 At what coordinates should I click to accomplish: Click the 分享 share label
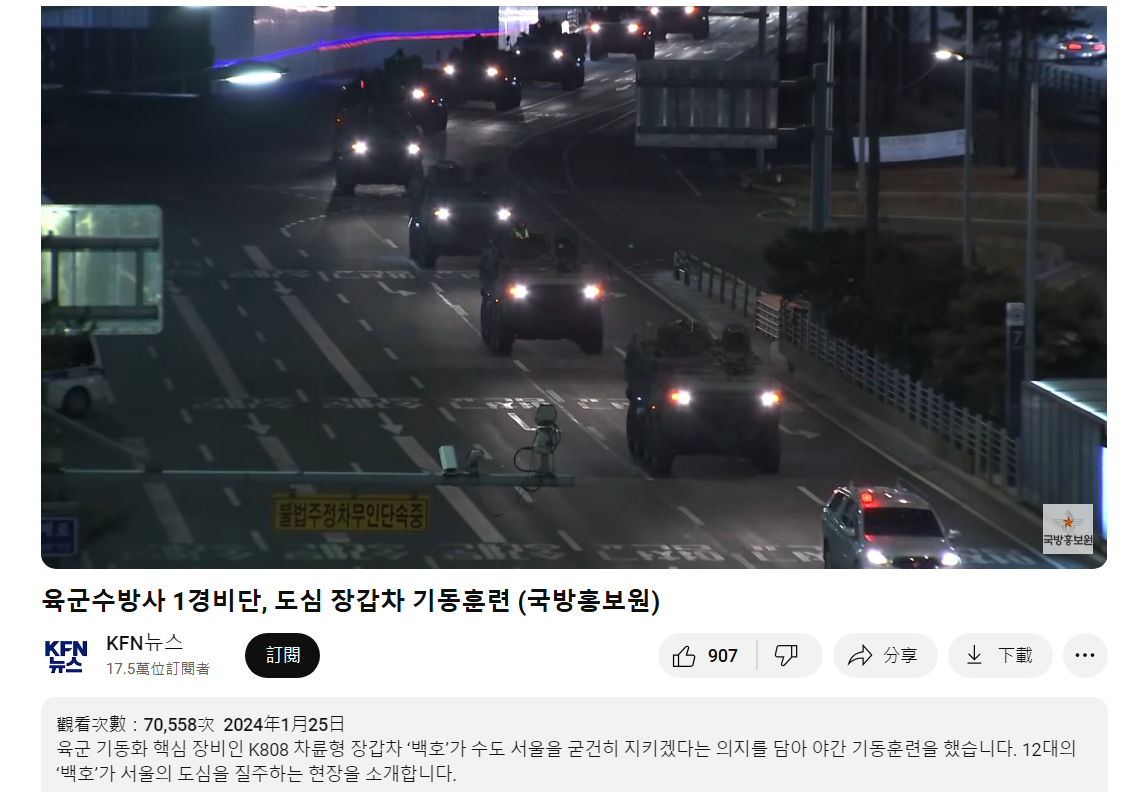point(900,655)
